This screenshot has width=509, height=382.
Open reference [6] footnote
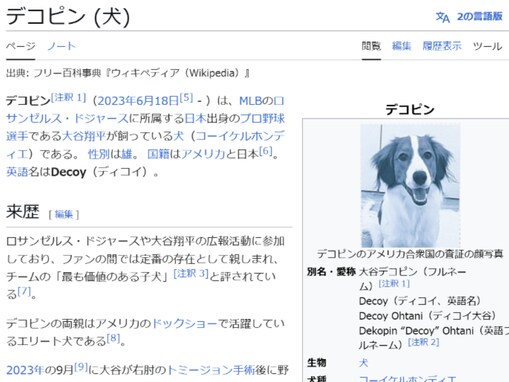coord(266,151)
